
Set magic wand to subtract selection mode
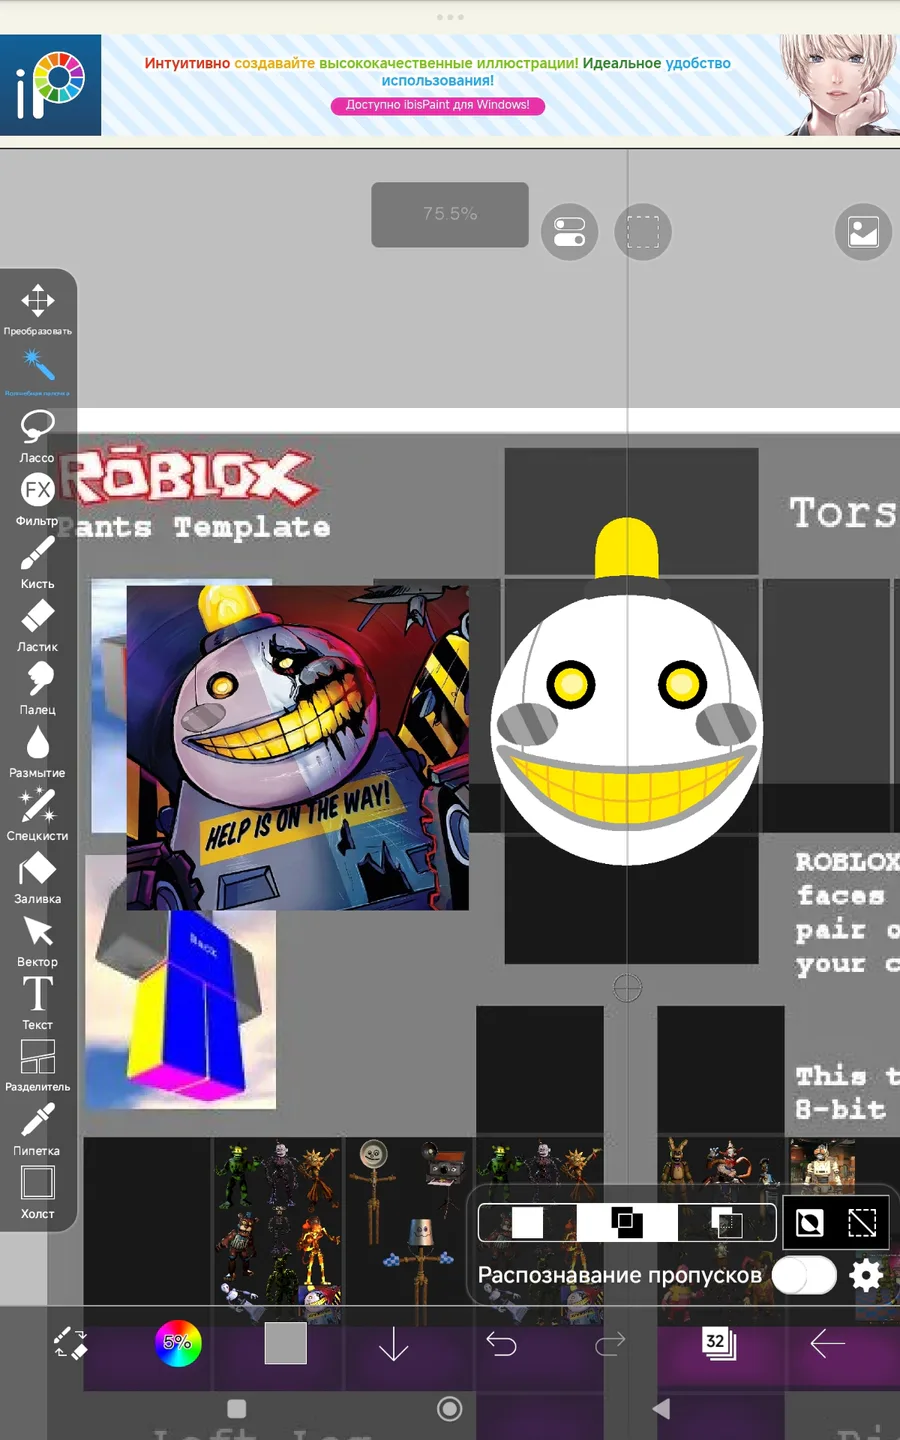tap(727, 1222)
